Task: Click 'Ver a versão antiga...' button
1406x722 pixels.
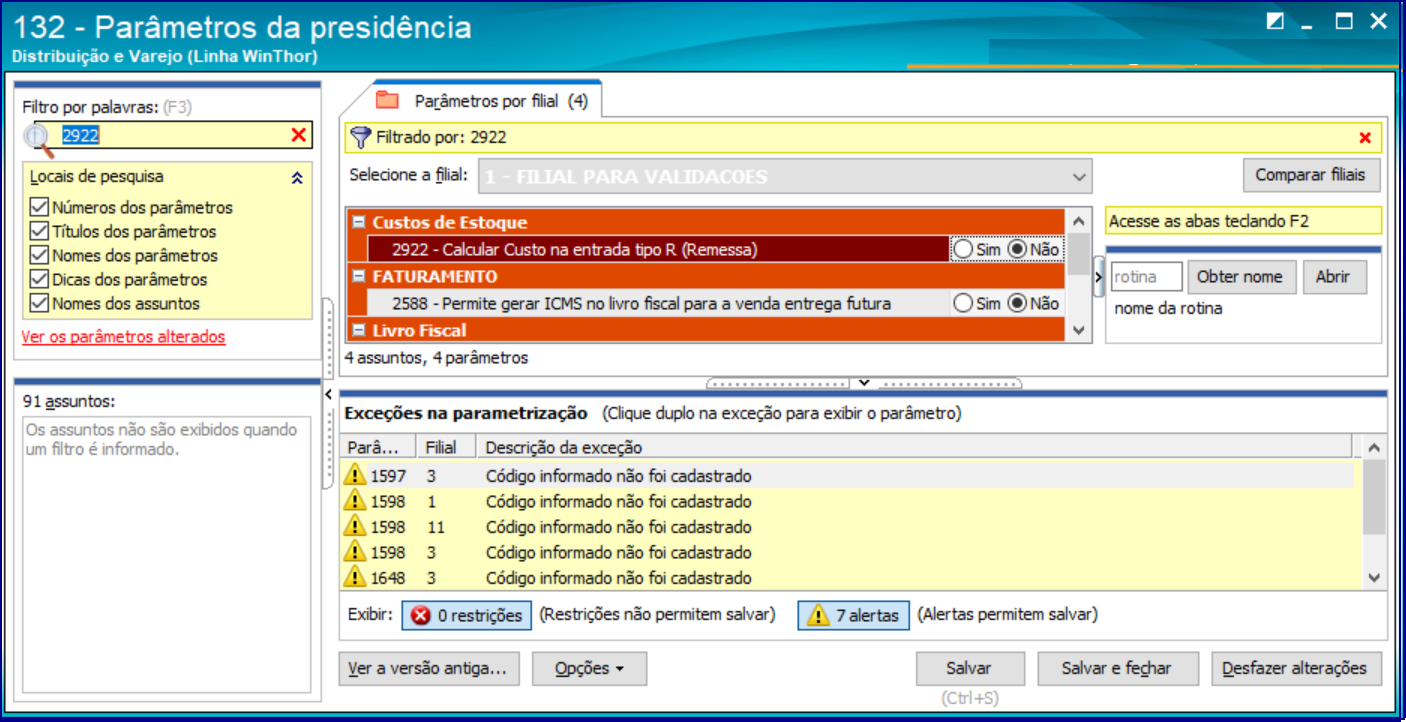Action: (x=429, y=669)
